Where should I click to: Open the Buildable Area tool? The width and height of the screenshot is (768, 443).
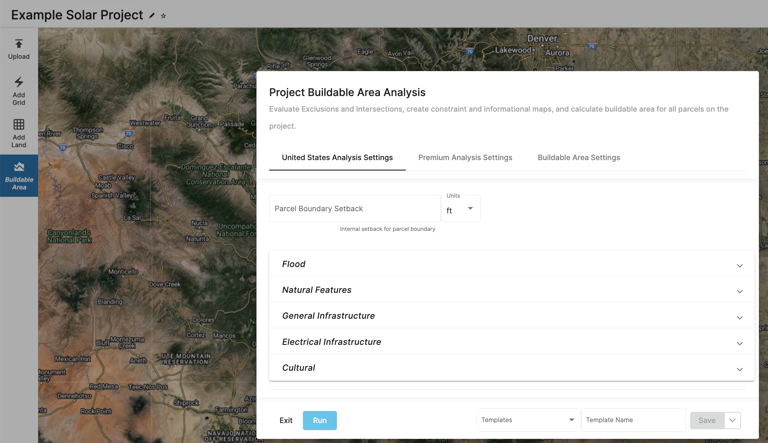click(19, 176)
